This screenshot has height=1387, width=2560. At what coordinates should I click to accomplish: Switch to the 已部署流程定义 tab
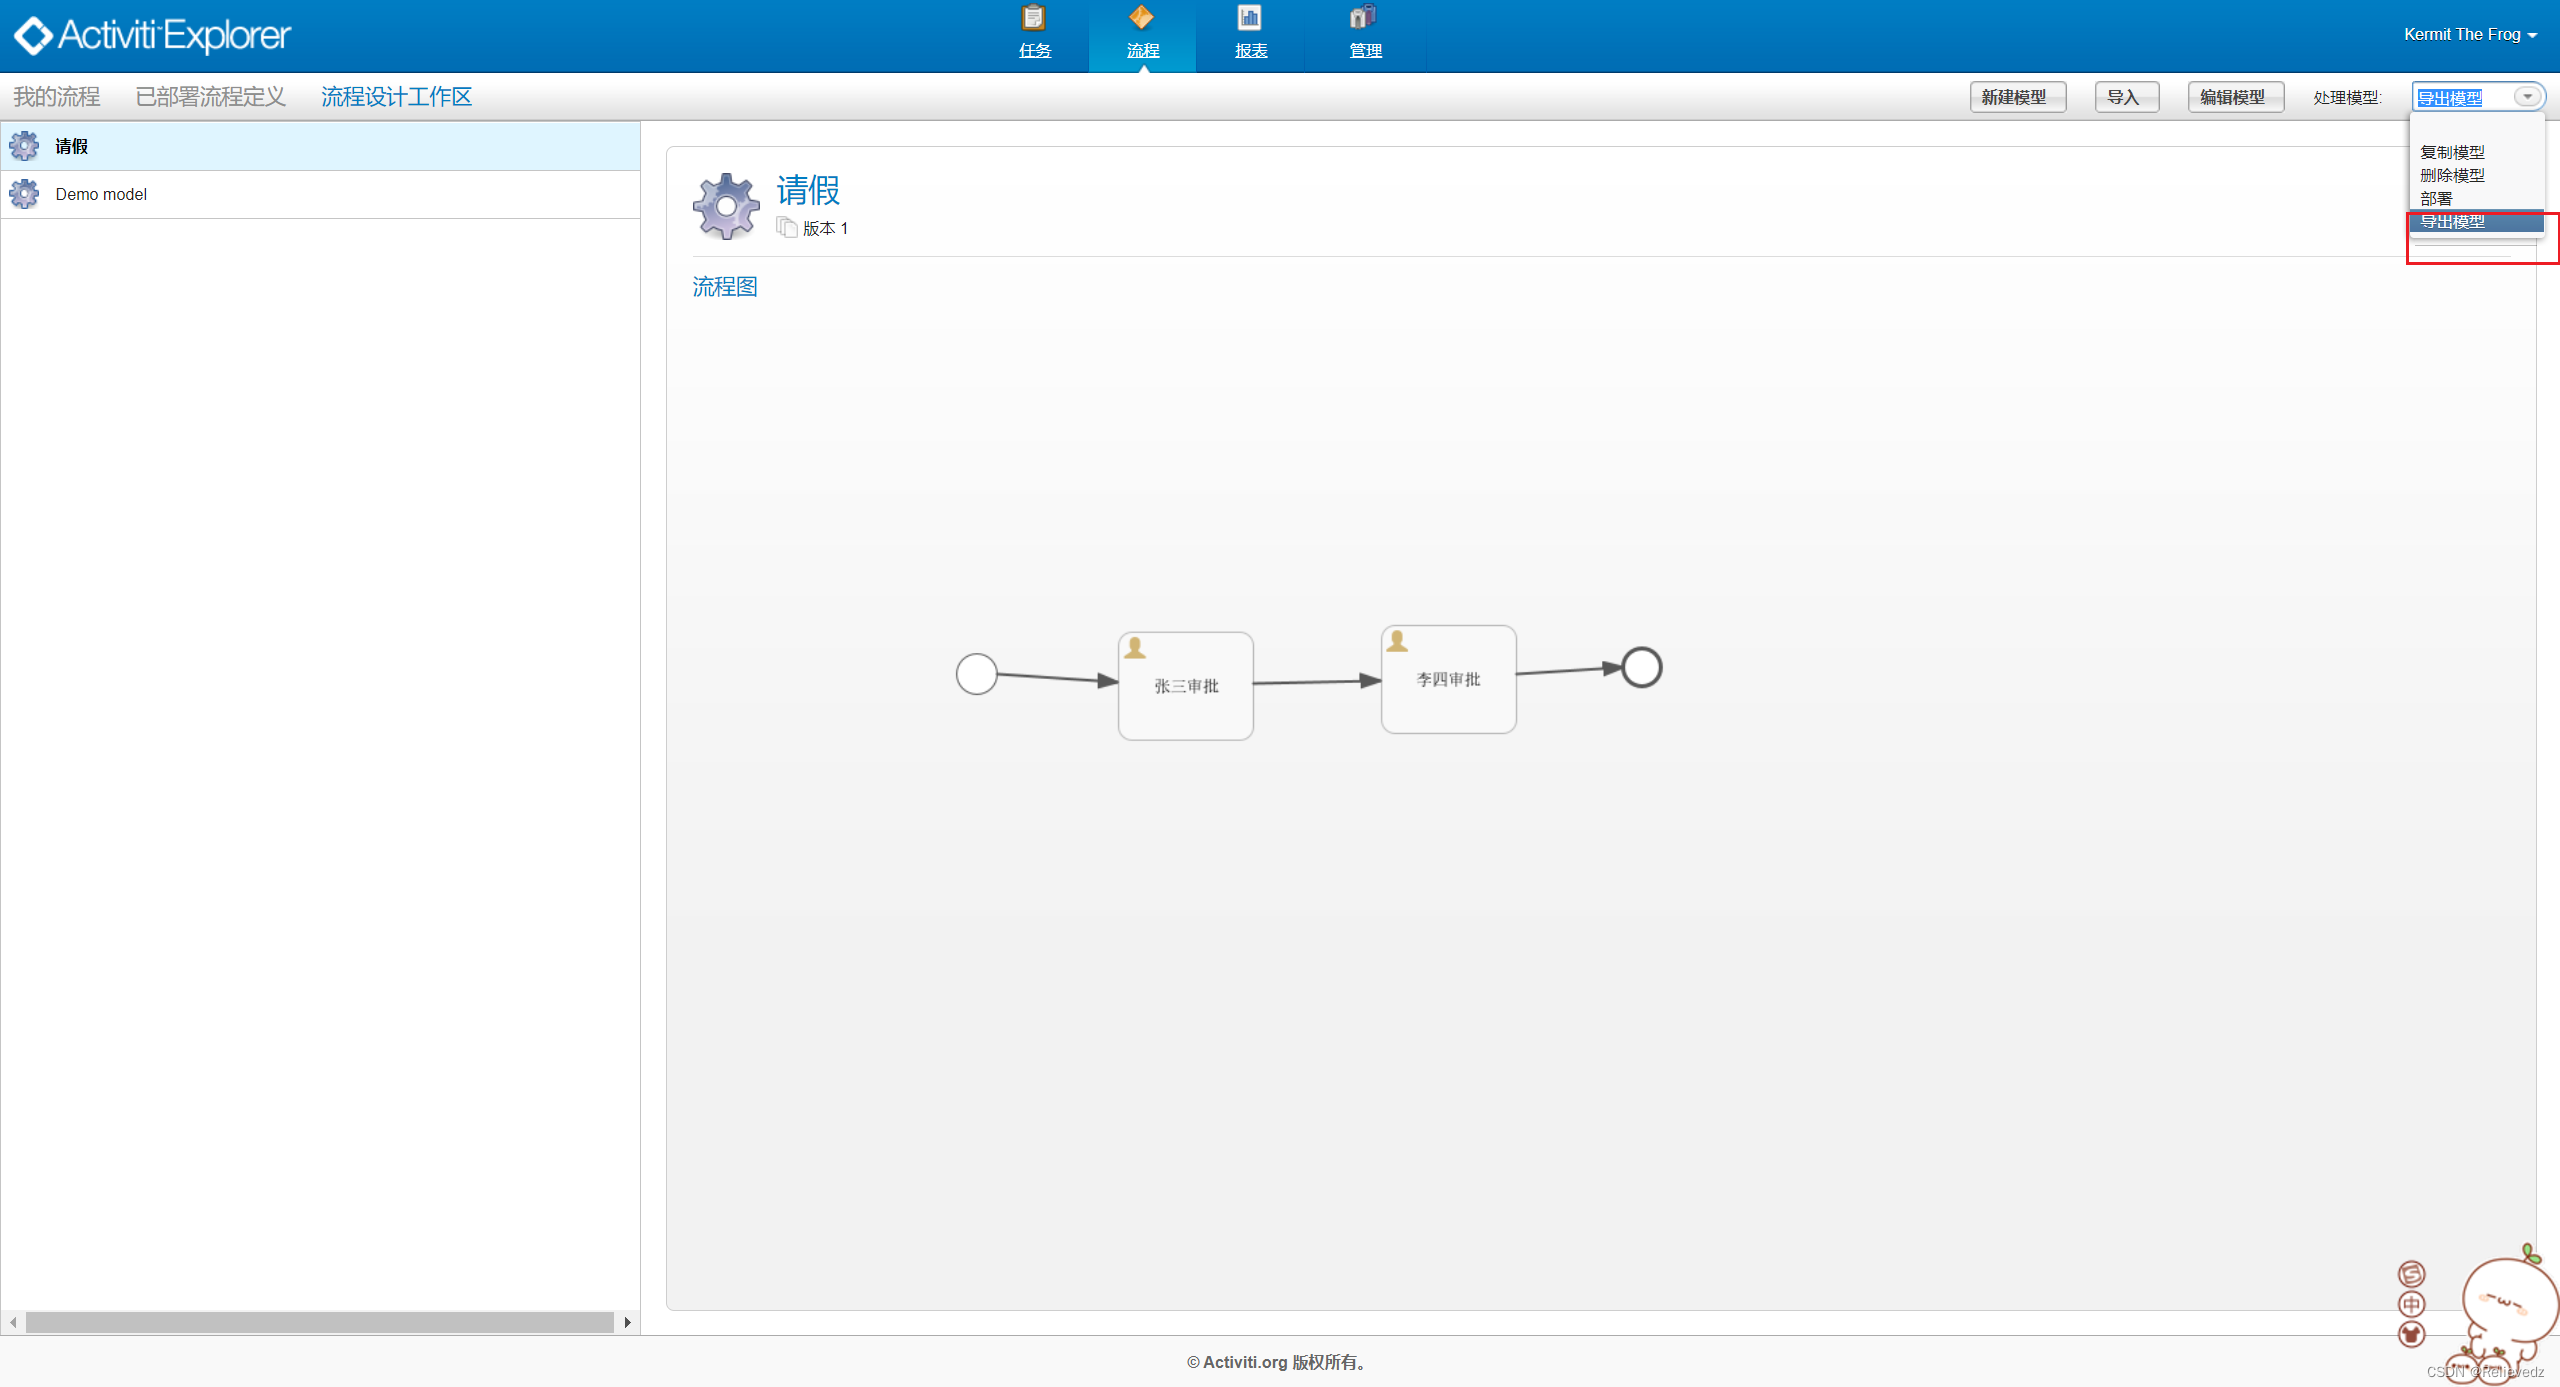click(211, 97)
